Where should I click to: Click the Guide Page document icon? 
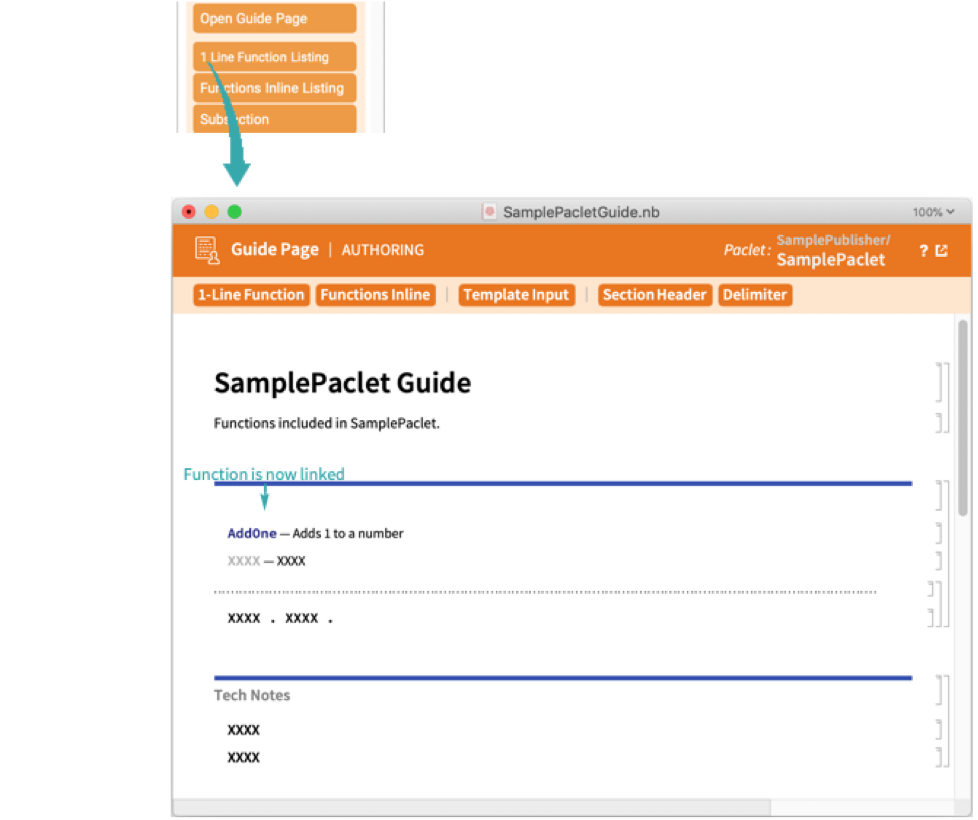tap(207, 250)
